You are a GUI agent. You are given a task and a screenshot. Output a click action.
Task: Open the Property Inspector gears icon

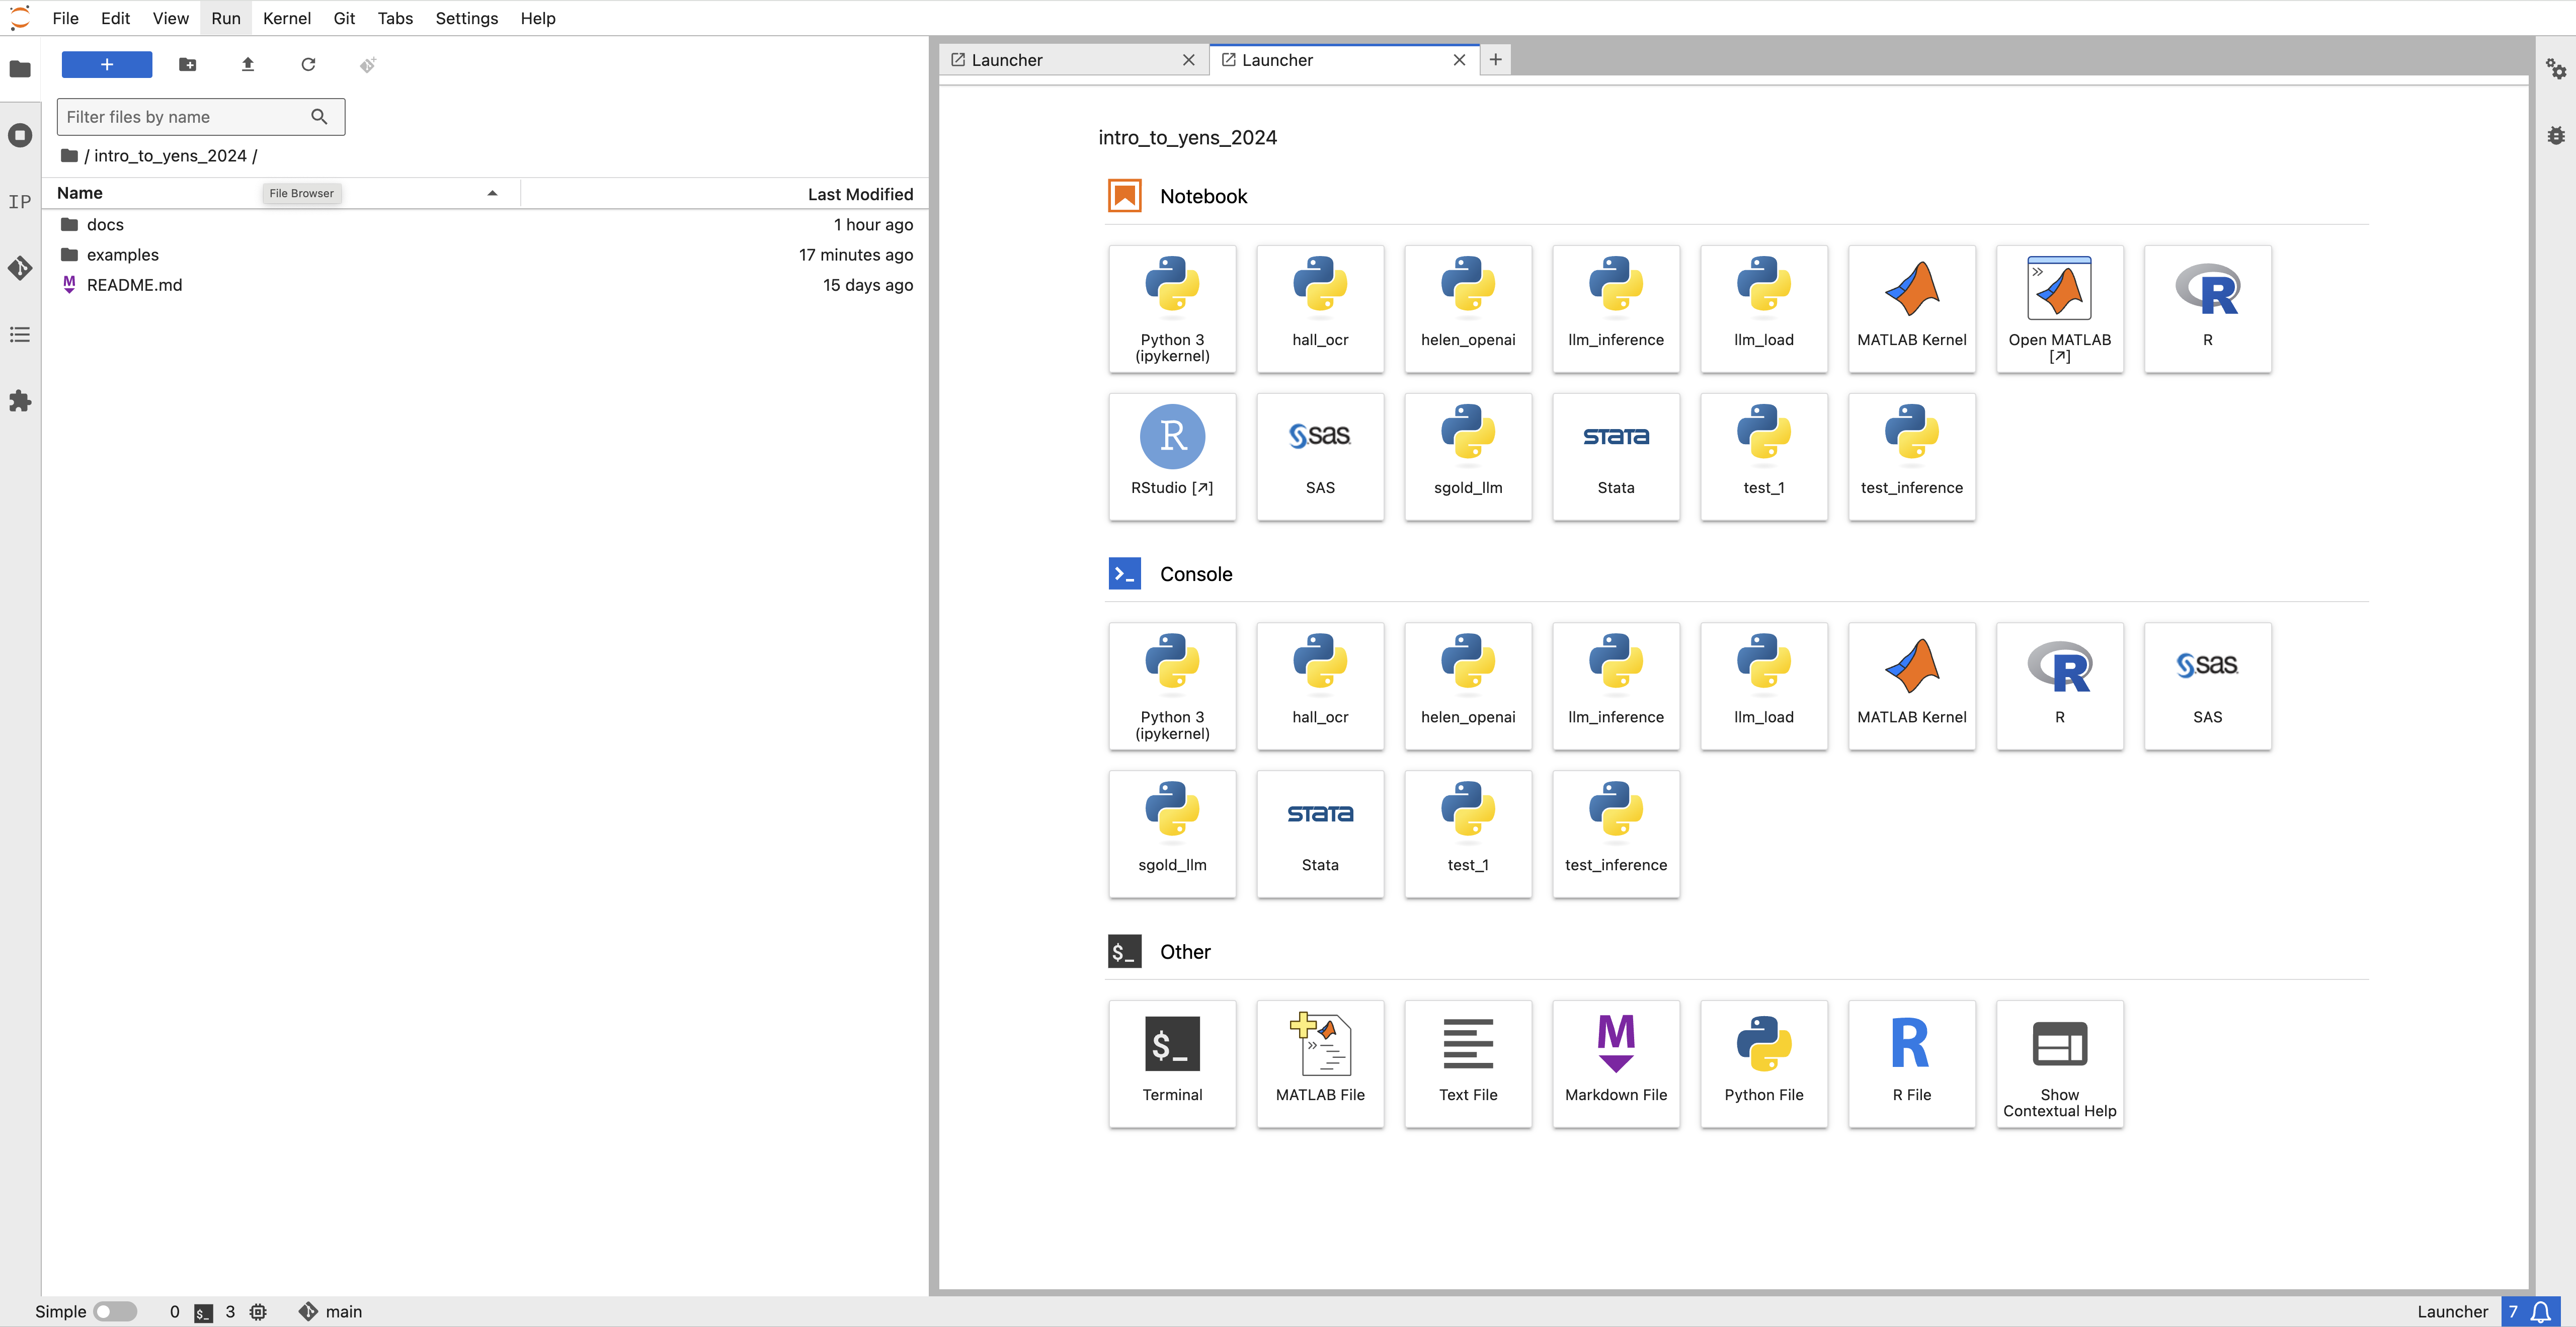point(2556,68)
